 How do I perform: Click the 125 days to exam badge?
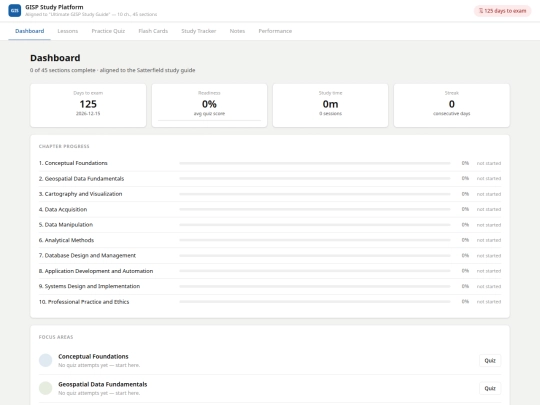point(502,11)
